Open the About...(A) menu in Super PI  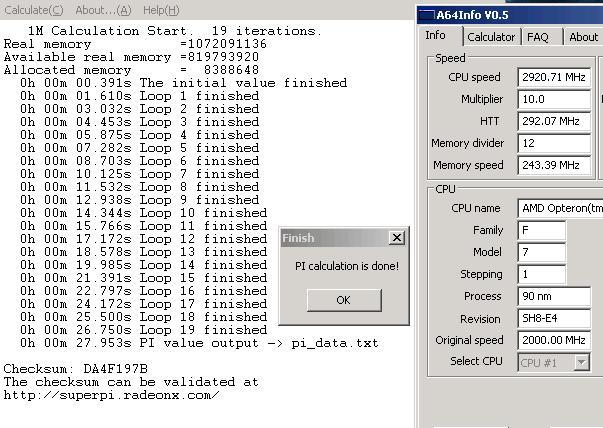coord(103,10)
